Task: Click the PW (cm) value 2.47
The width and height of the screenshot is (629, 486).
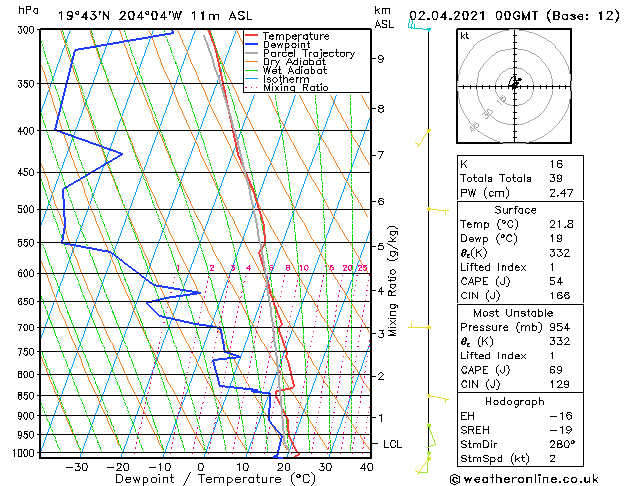Action: [561, 193]
